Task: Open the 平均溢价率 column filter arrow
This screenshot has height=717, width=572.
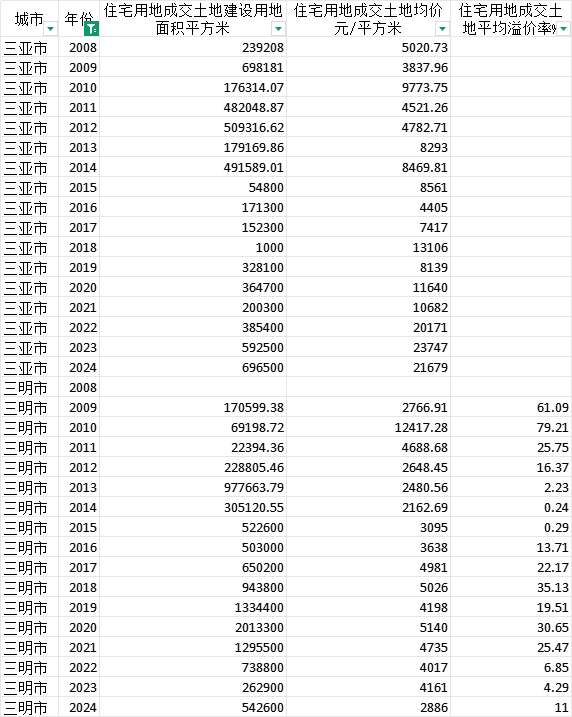Action: point(563,29)
